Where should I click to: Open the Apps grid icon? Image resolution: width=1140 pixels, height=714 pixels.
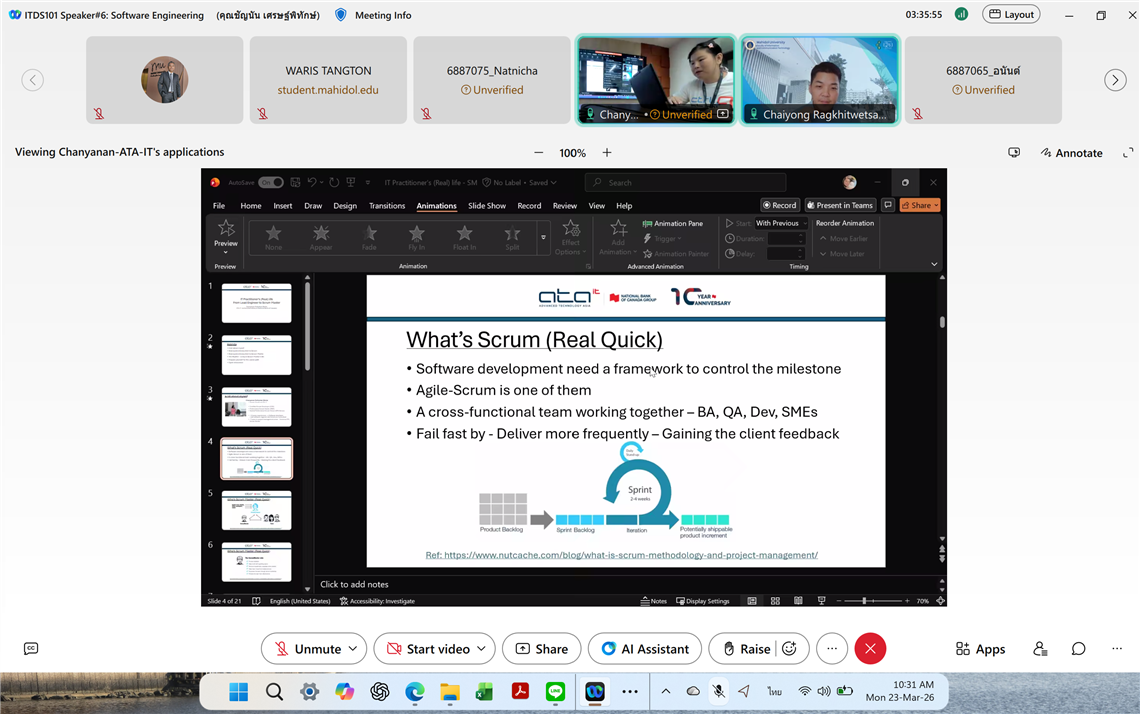[980, 649]
